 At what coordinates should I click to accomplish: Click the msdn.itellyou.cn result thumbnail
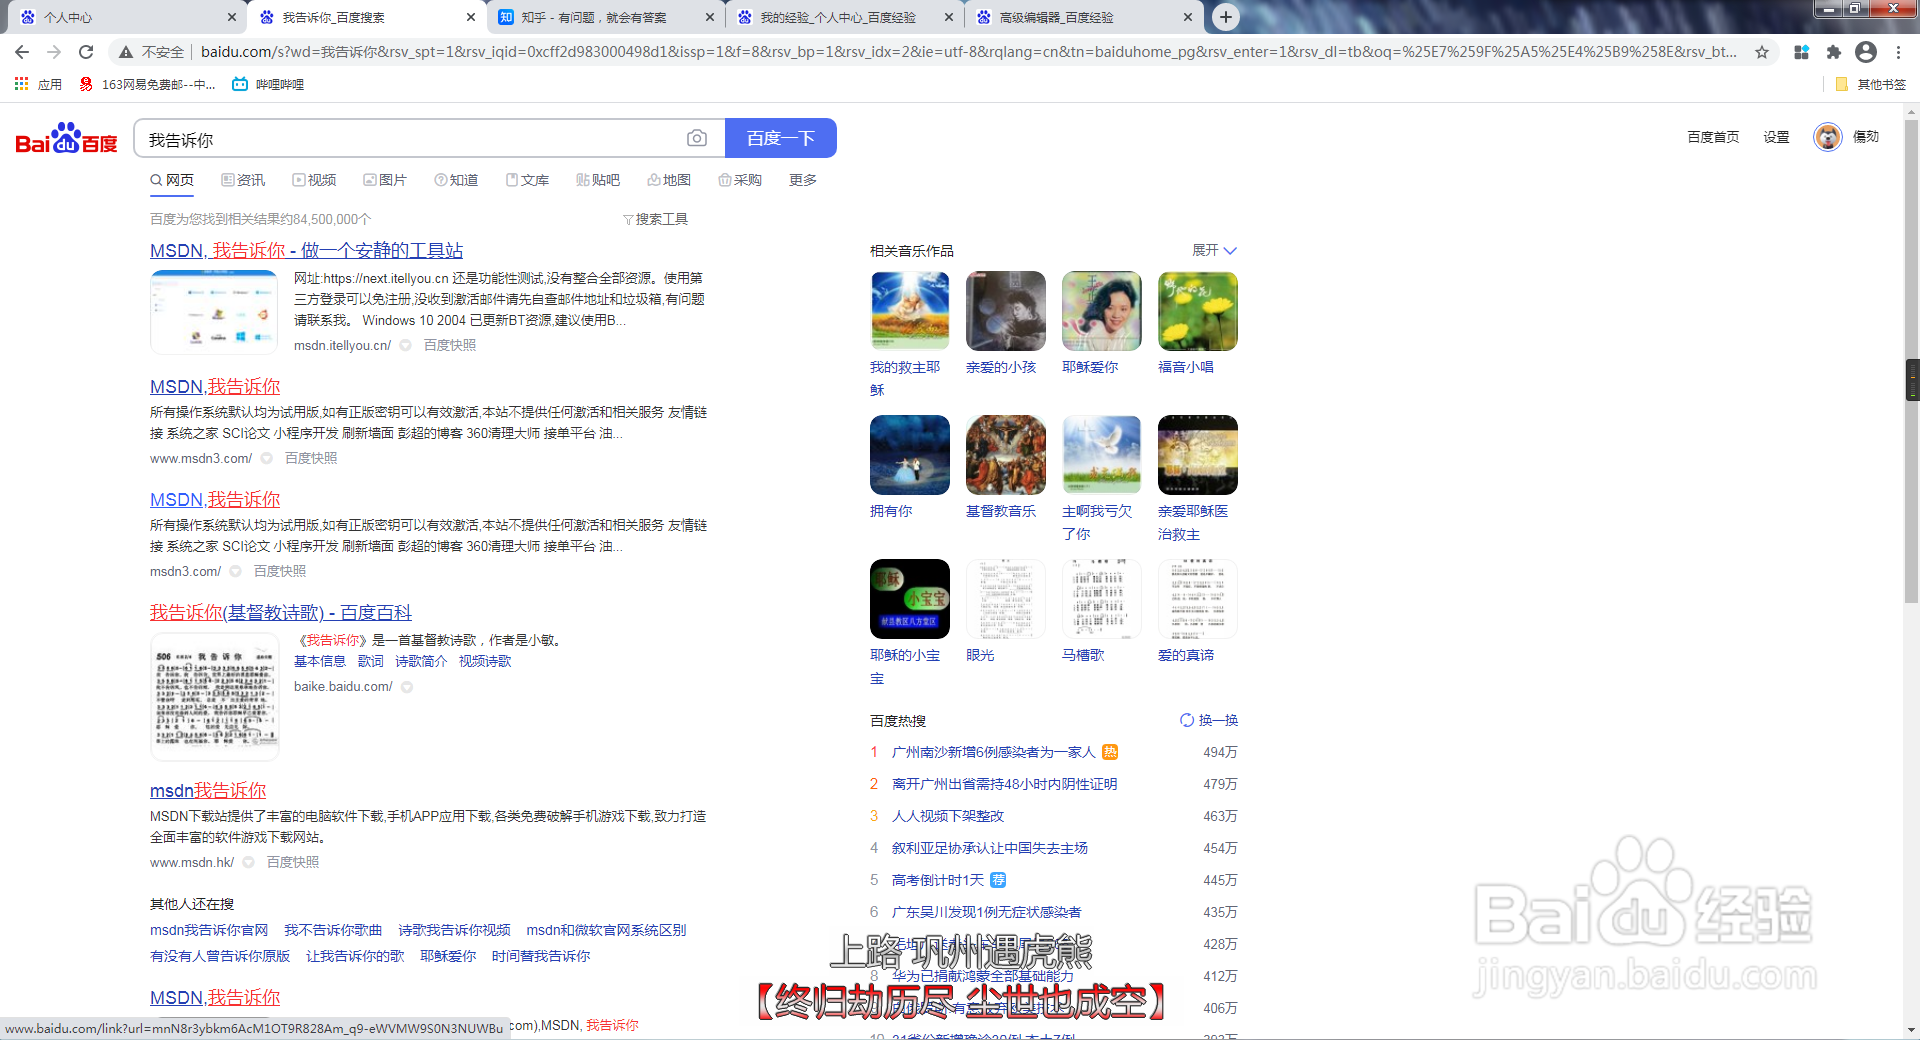(x=214, y=312)
